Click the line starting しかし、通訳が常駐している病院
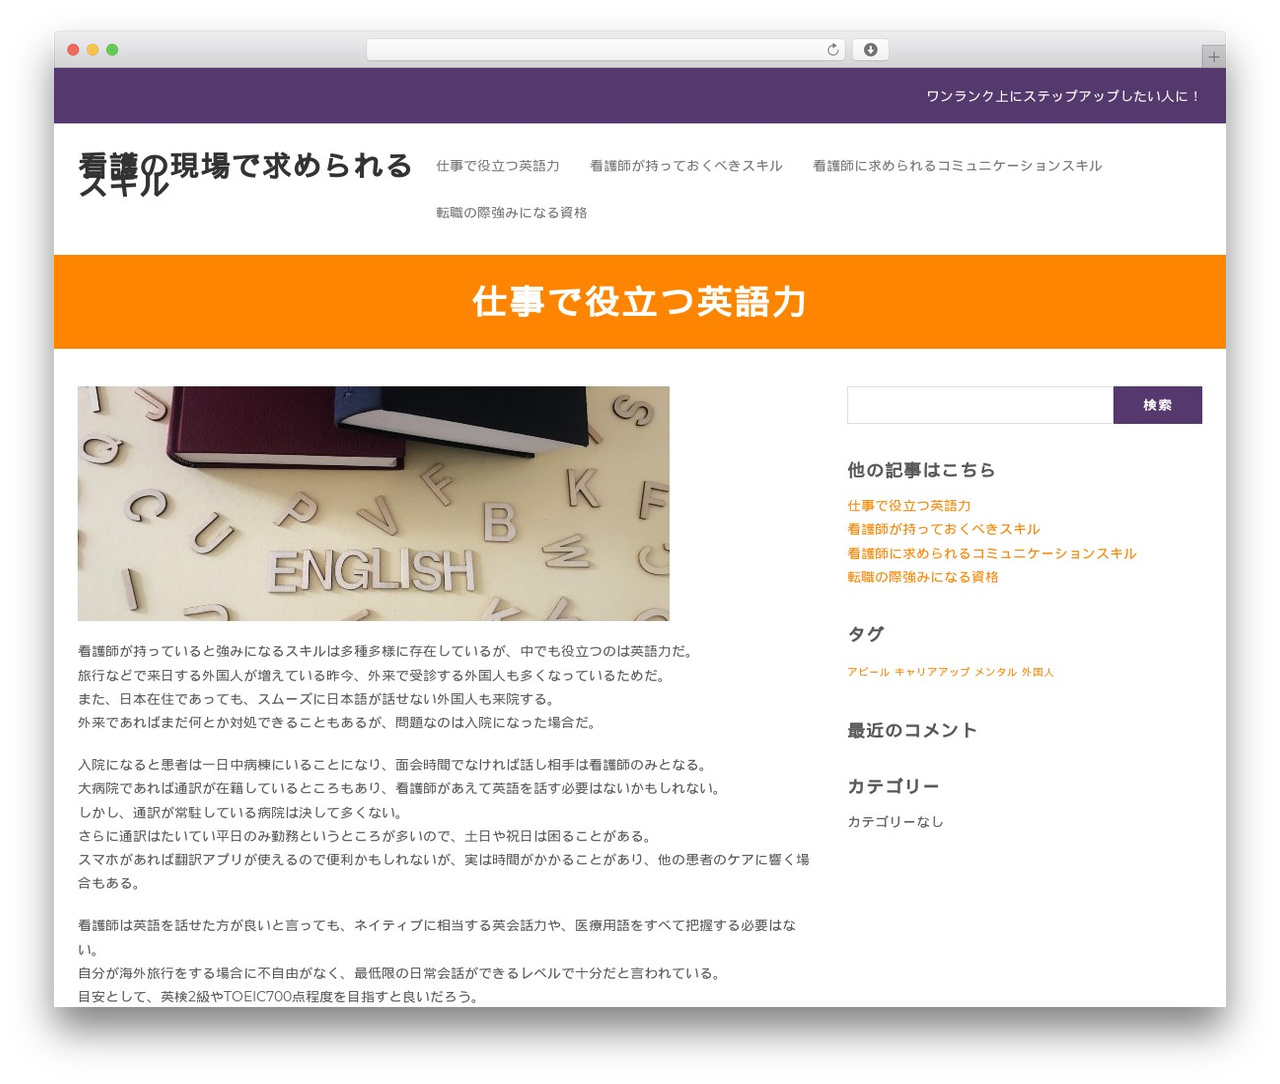1280x1084 pixels. coord(240,813)
